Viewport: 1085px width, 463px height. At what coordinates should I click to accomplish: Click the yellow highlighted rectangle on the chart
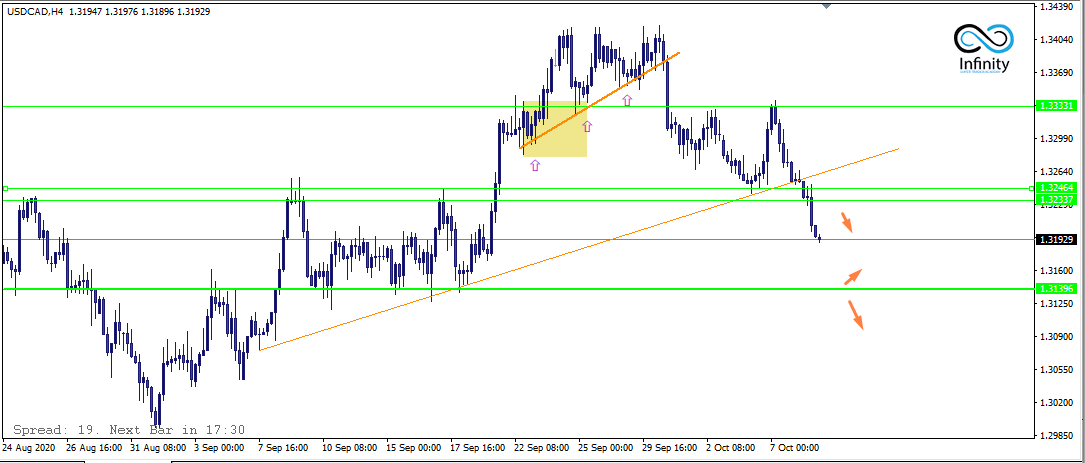pyautogui.click(x=555, y=129)
